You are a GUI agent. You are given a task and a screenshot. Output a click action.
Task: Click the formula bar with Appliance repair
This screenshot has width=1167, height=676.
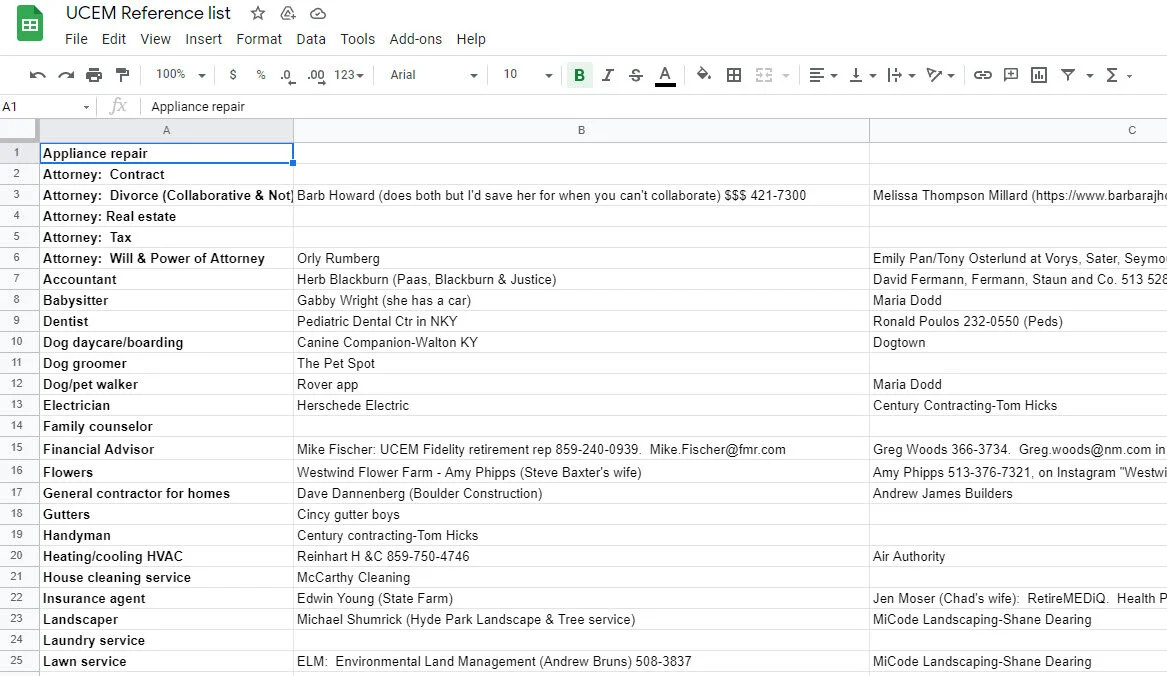point(655,106)
